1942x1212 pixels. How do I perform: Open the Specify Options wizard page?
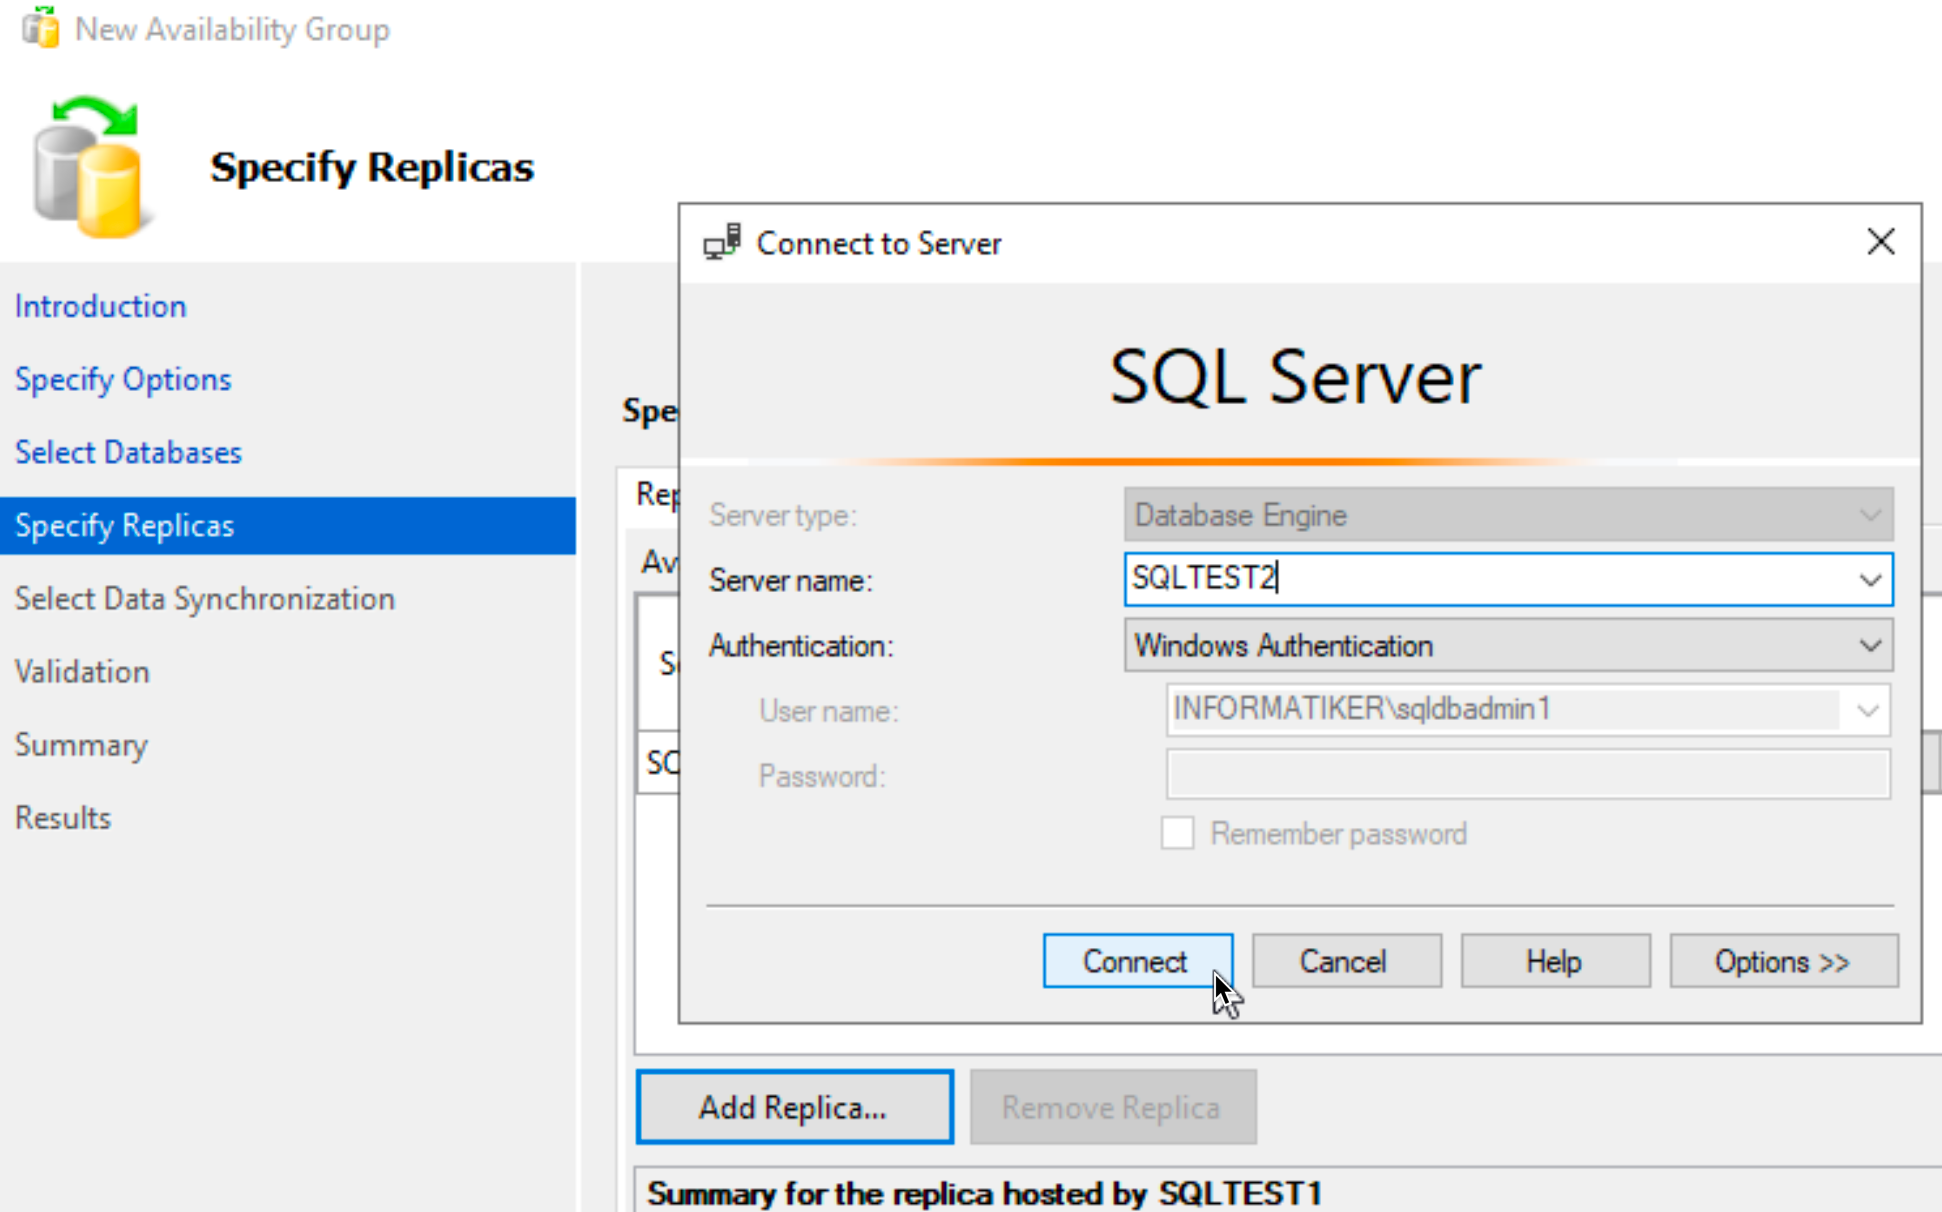point(123,379)
